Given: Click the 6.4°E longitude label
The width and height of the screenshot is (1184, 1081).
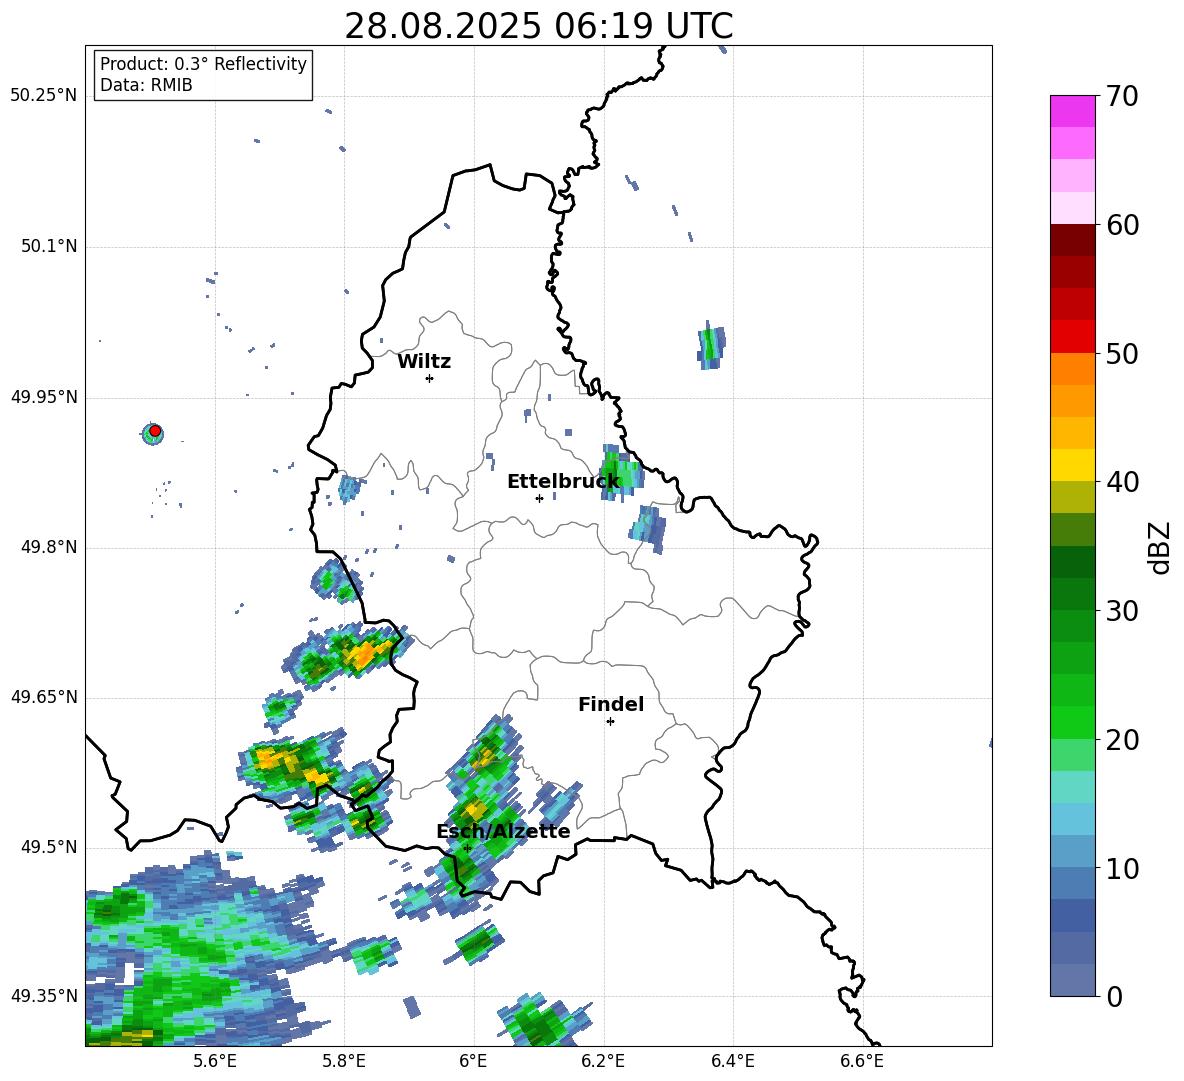Looking at the screenshot, I should (x=732, y=1062).
